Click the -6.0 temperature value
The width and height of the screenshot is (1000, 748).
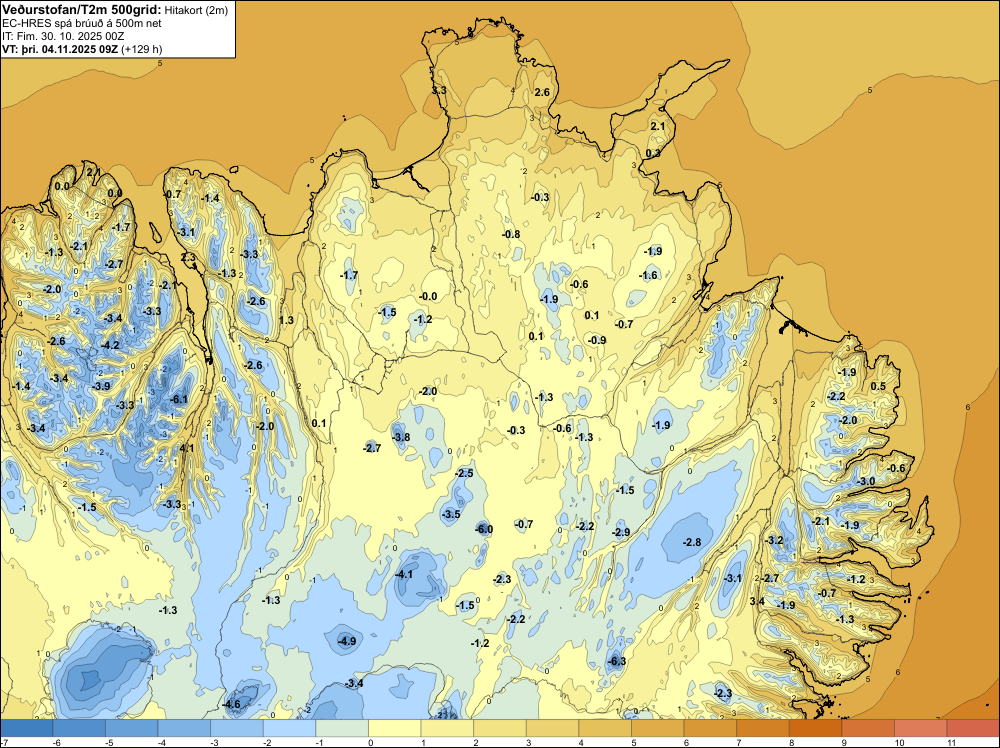484,529
